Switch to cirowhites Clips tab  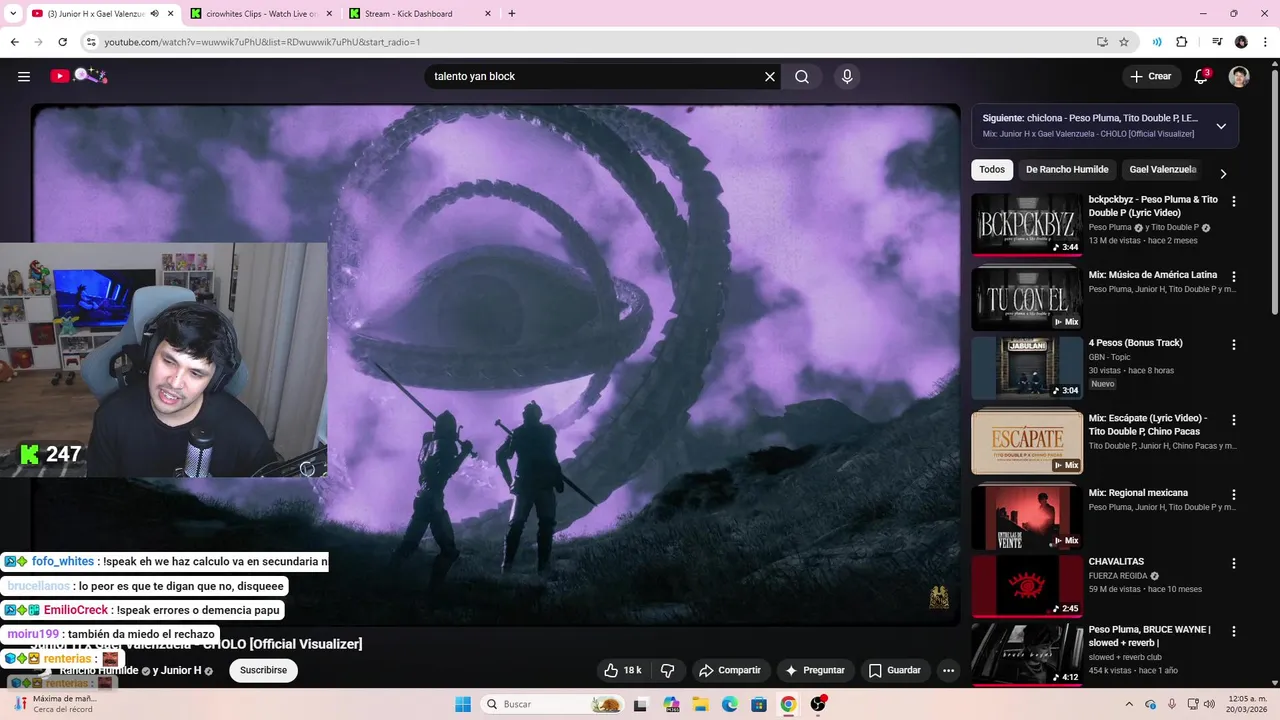262,14
